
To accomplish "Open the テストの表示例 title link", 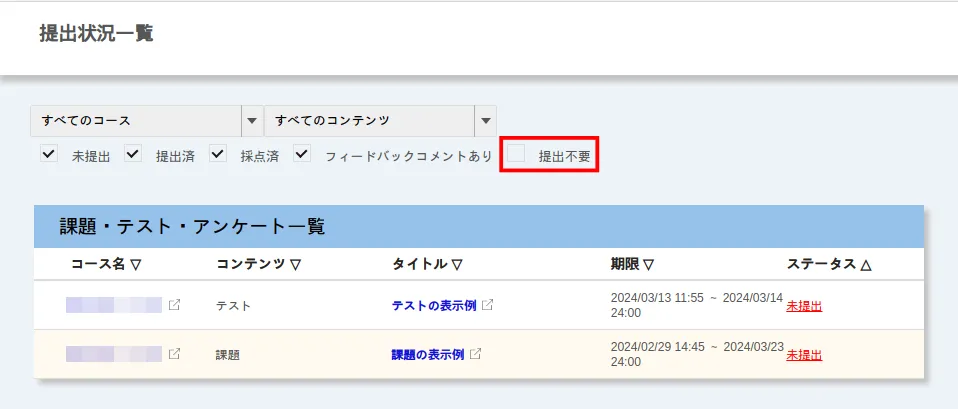I will (x=433, y=305).
